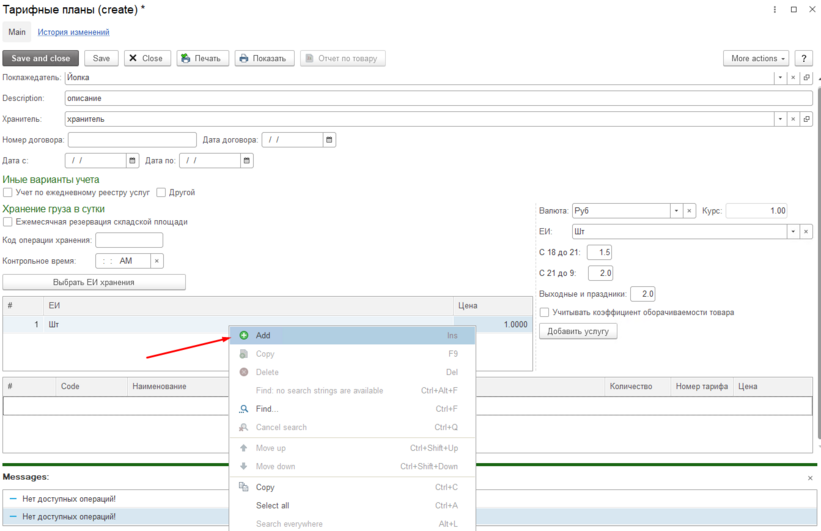Click the Печать print button

point(203,58)
